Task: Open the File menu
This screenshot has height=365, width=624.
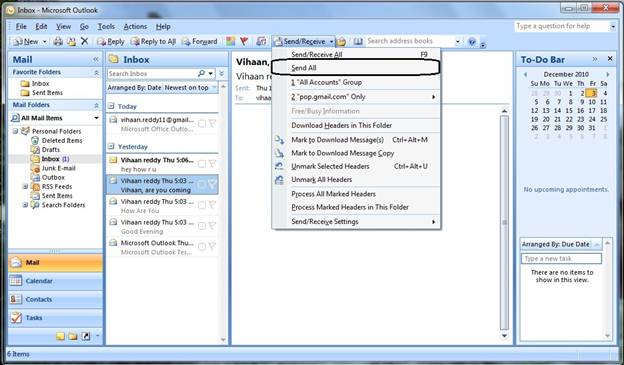Action: click(21, 26)
